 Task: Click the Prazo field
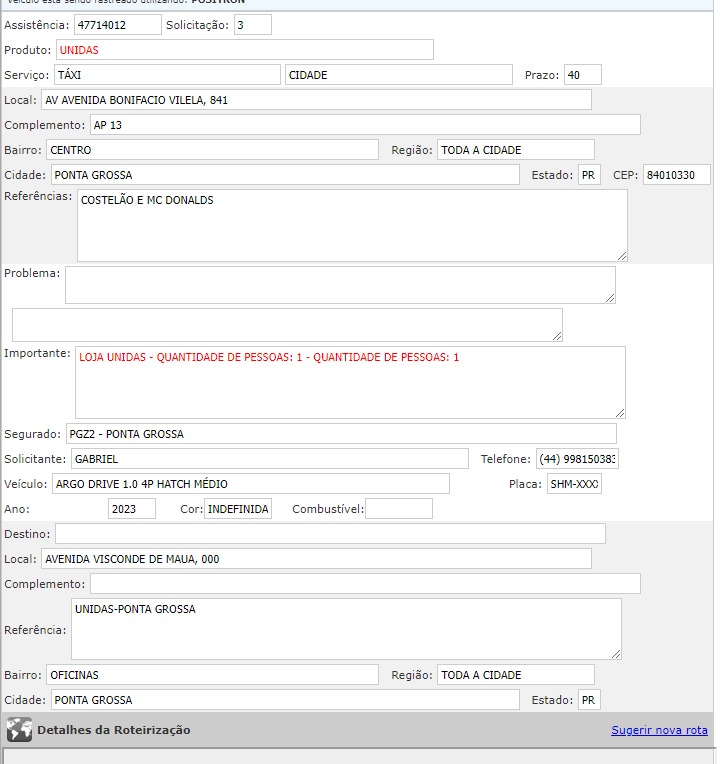pos(582,75)
